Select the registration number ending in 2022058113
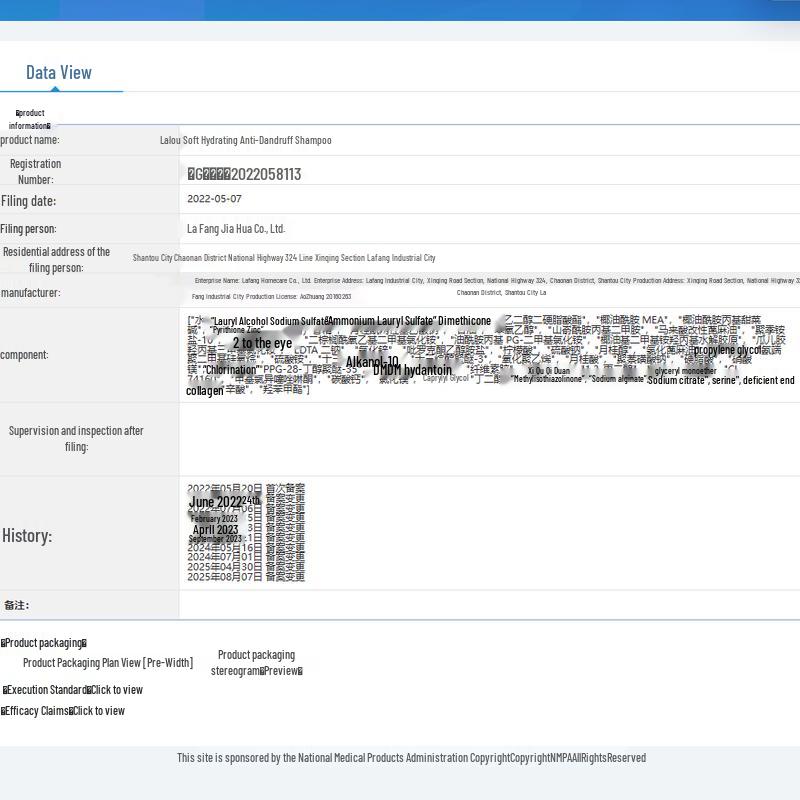Viewport: 800px width, 800px height. [244, 174]
